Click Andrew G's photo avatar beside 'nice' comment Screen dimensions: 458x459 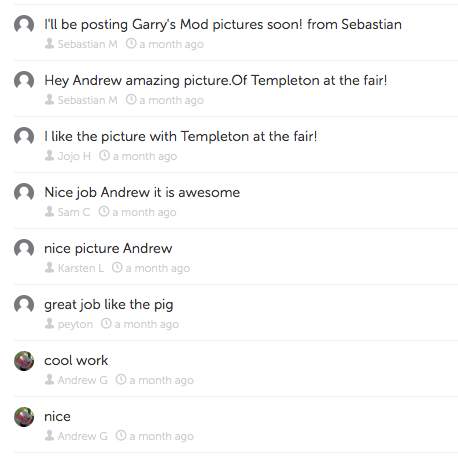24,416
